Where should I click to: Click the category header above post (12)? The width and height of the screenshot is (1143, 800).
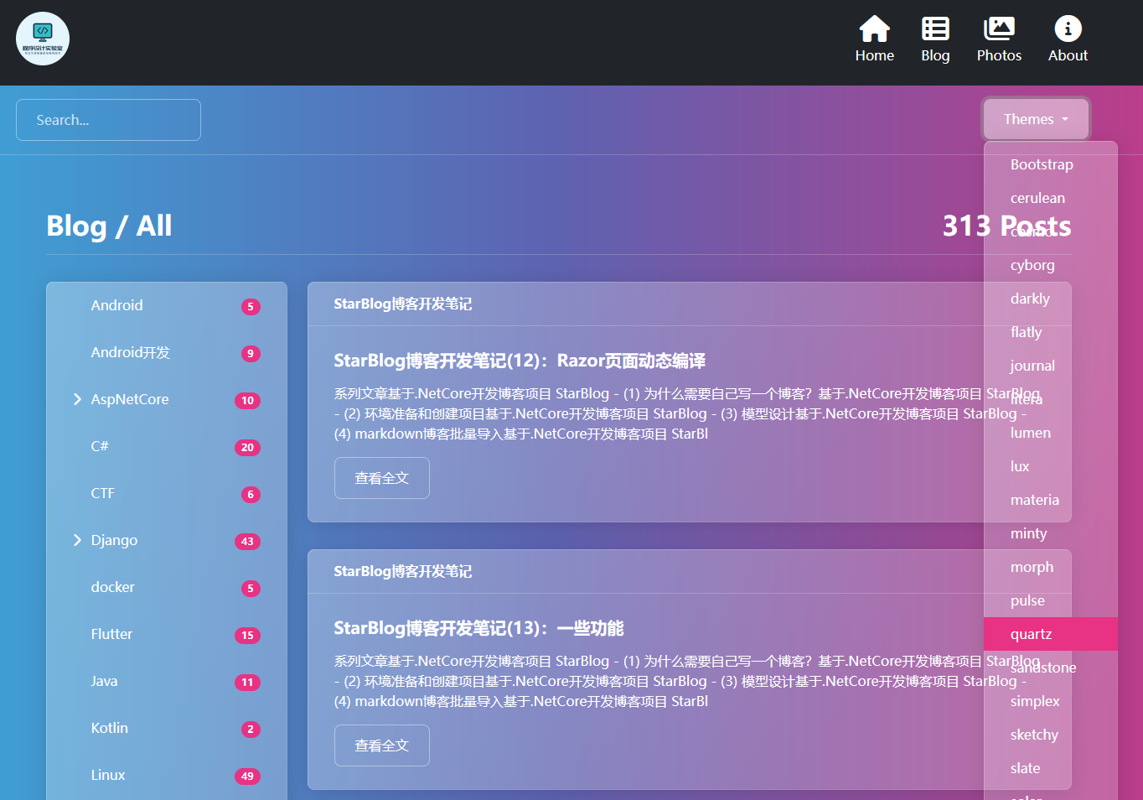[402, 303]
